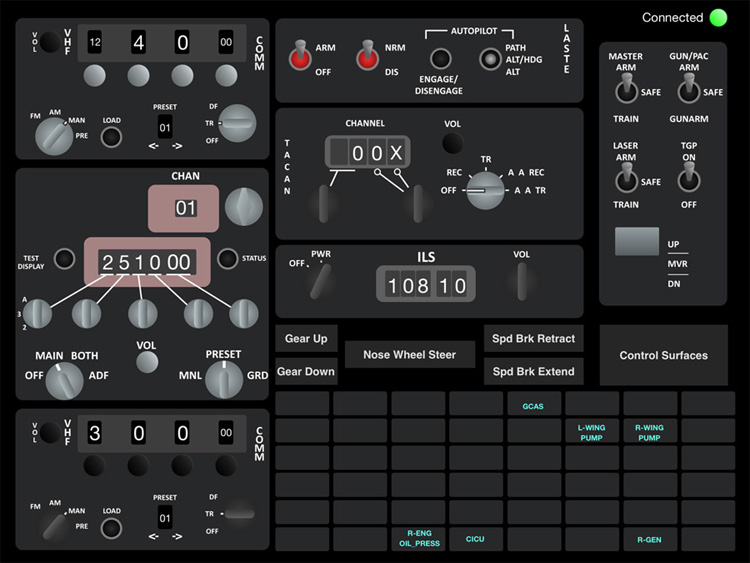This screenshot has width=750, height=563.
Task: Turn the UHF fifth frequency digit knob
Action: (x=244, y=314)
